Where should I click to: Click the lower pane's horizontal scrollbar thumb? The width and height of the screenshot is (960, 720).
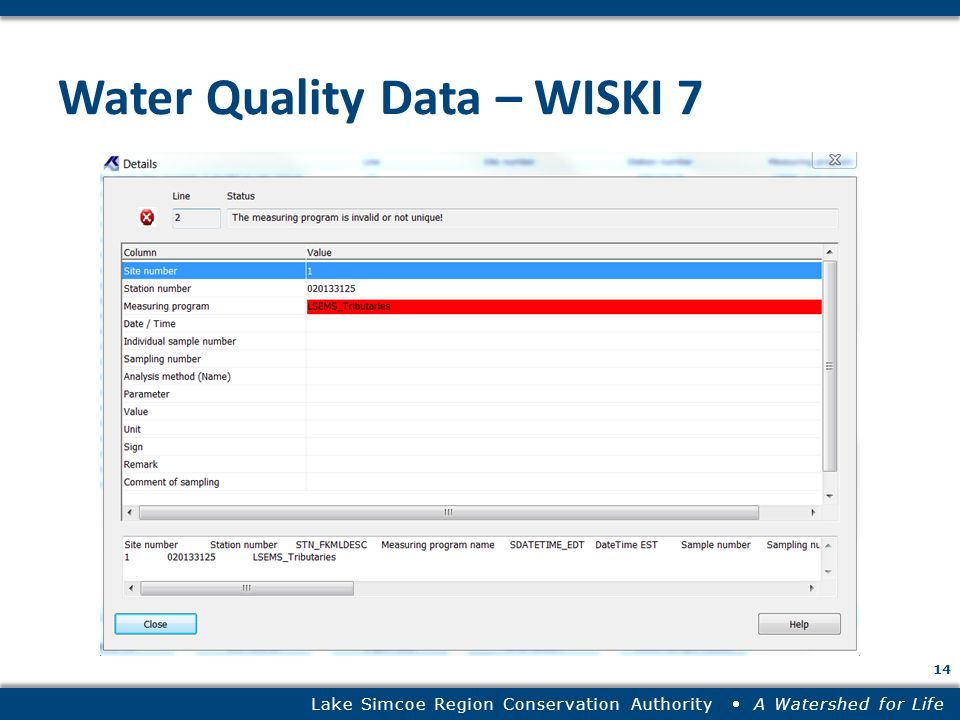(247, 588)
